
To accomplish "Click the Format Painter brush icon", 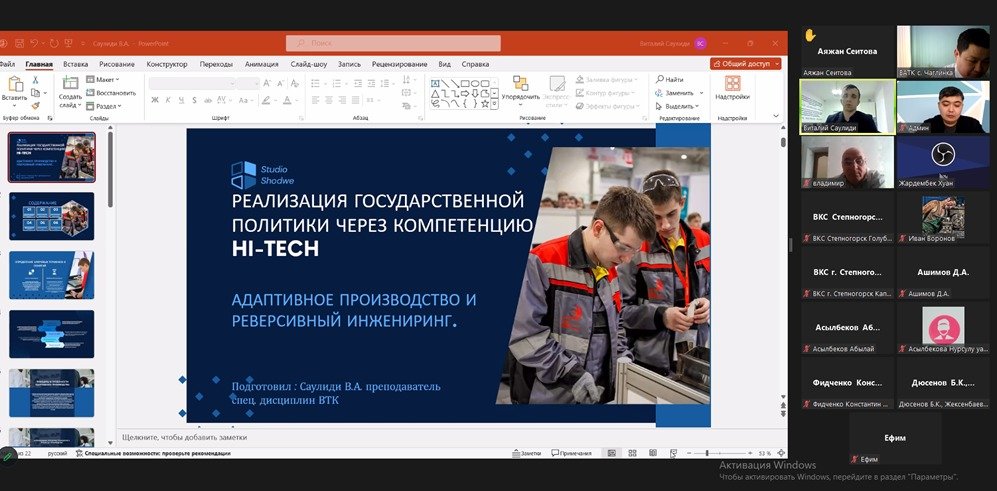I will click(x=35, y=105).
